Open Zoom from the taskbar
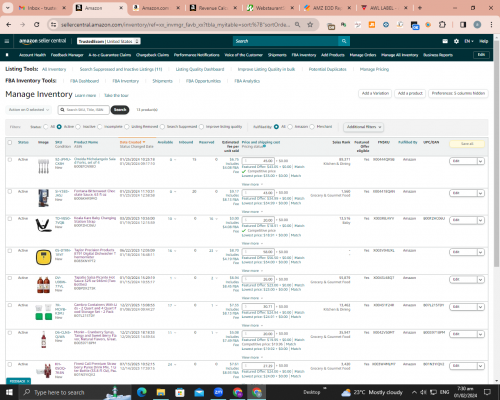The width and height of the screenshot is (500, 400). pyautogui.click(x=218, y=392)
